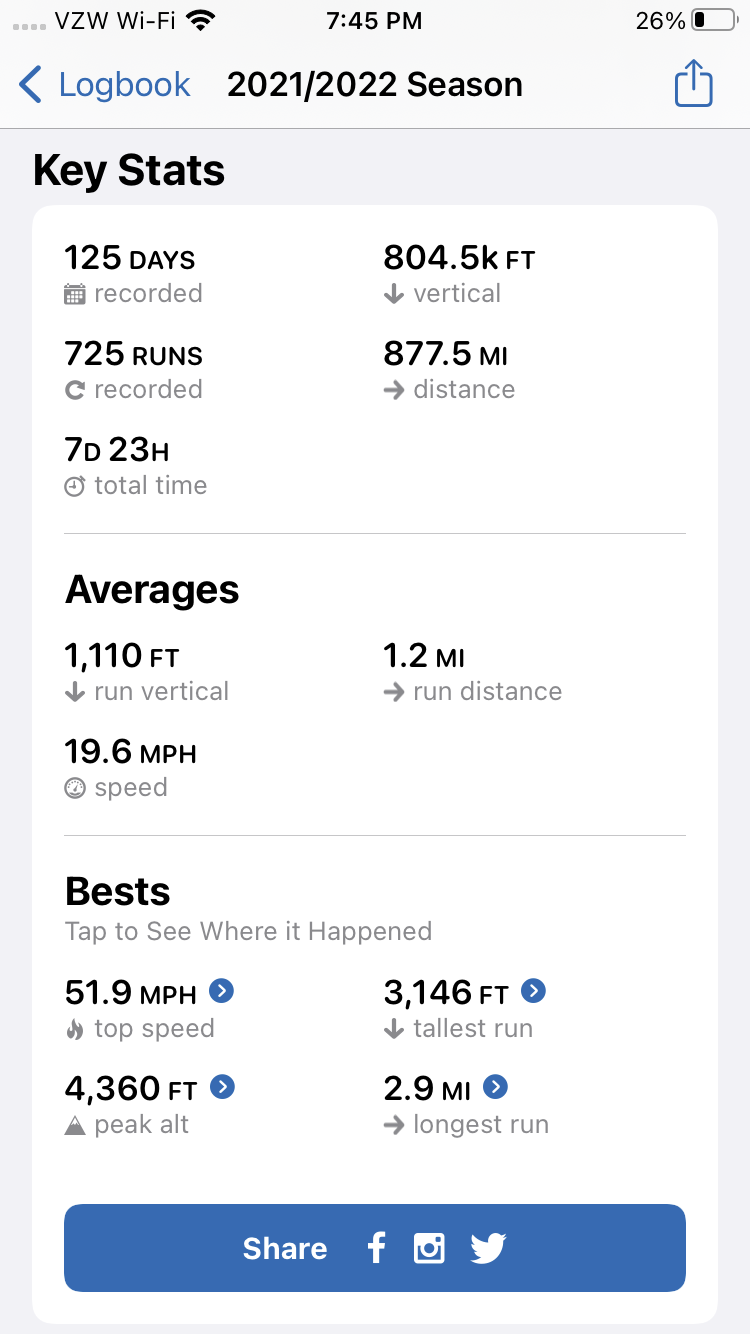Open top speed location arrow
Screen dimensions: 750x1334
point(221,991)
